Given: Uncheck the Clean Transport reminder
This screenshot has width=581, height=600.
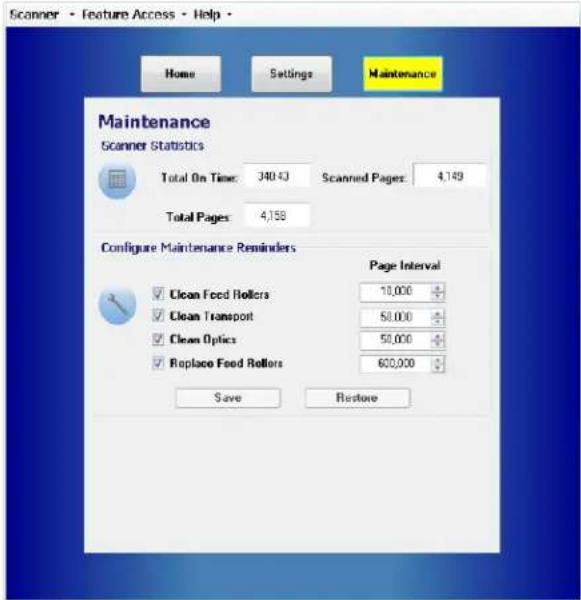Looking at the screenshot, I should tap(158, 316).
